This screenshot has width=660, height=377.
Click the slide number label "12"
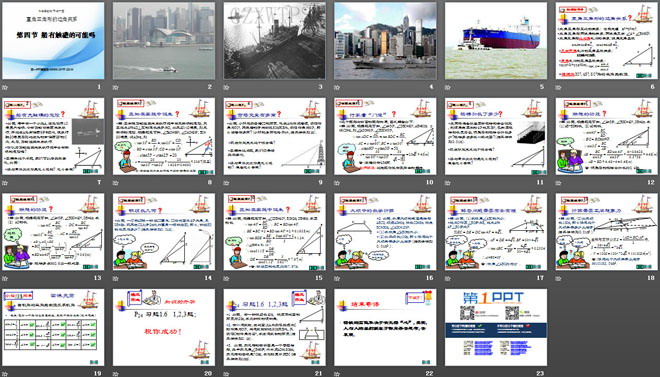651,183
